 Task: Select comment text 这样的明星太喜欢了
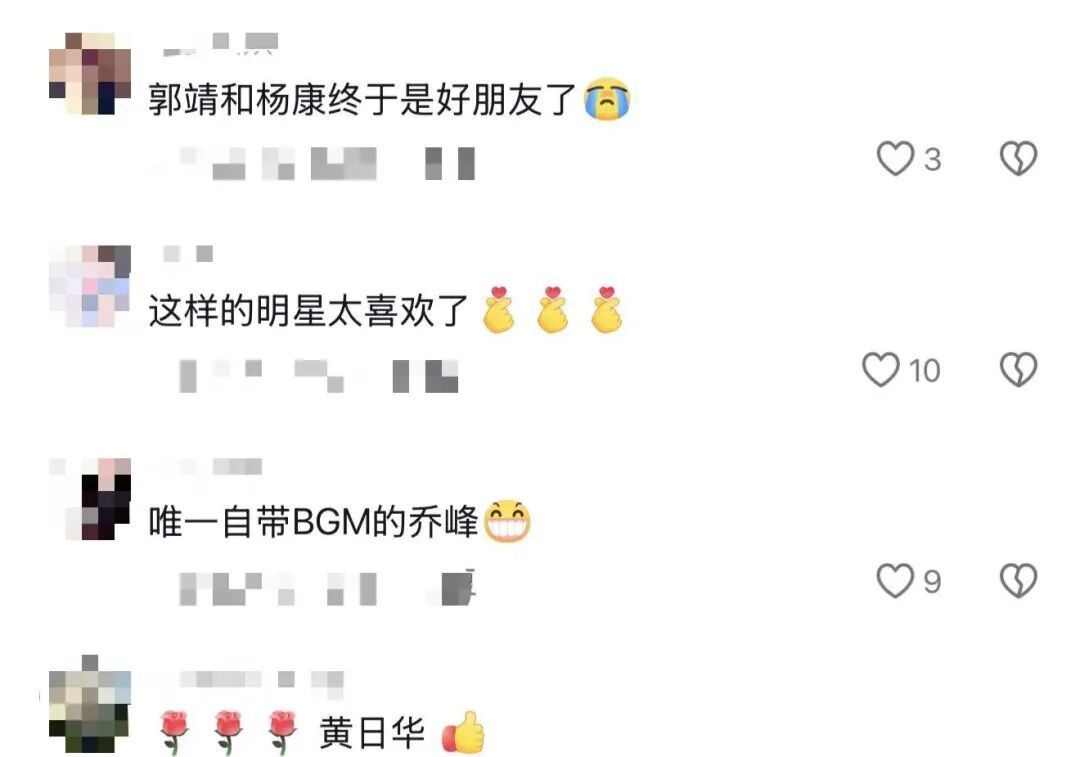coord(309,311)
